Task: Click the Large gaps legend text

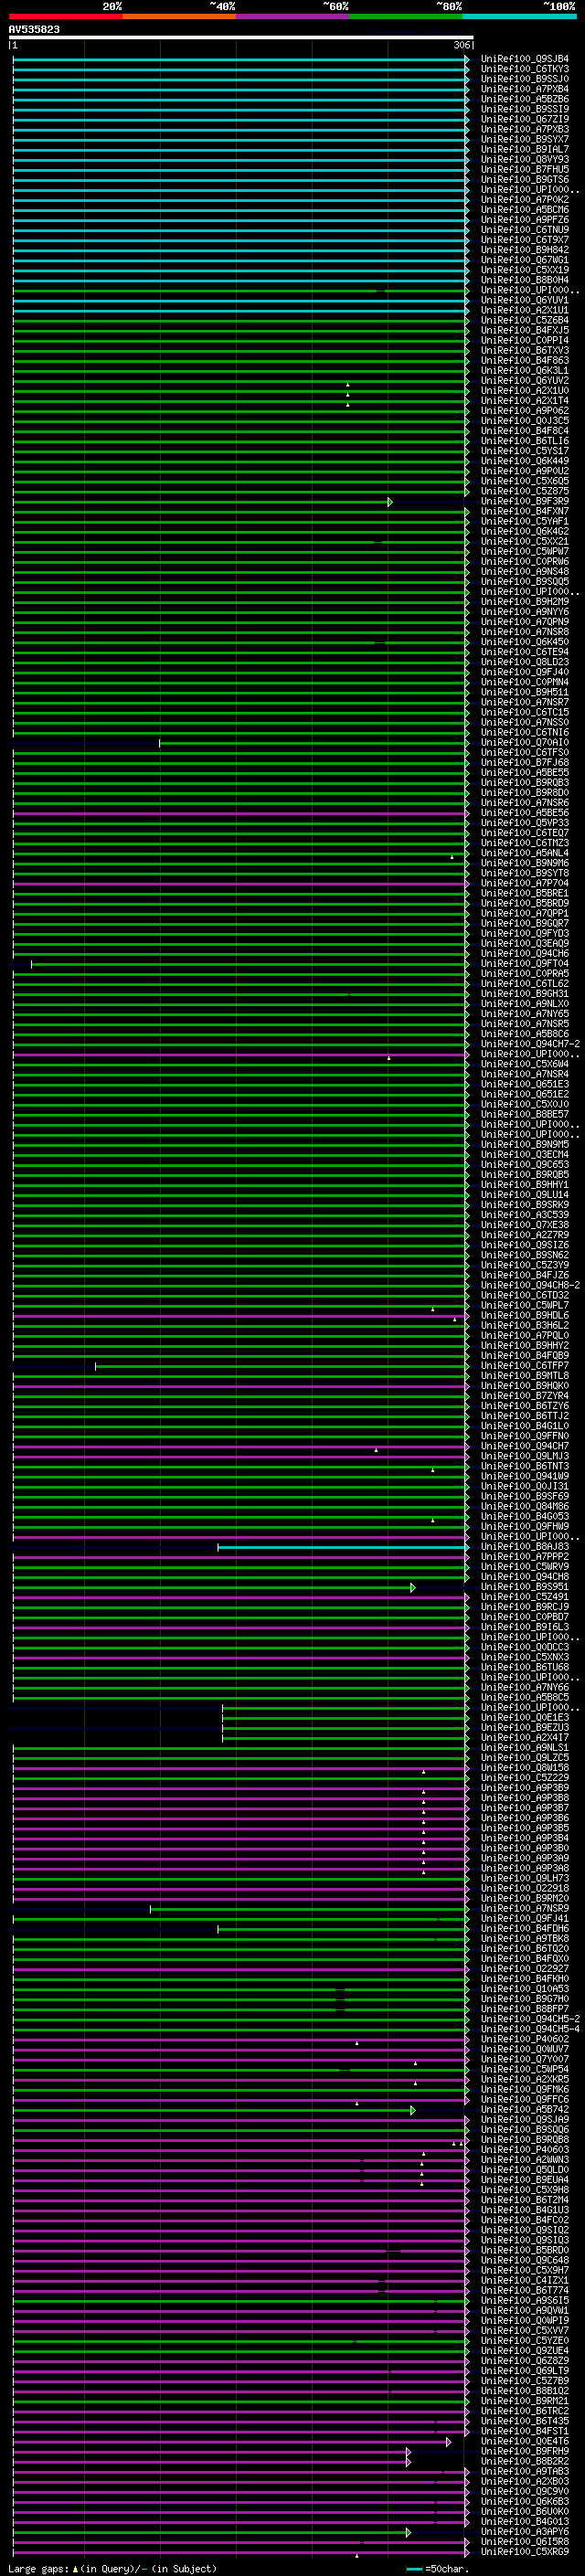Action: (112, 2568)
